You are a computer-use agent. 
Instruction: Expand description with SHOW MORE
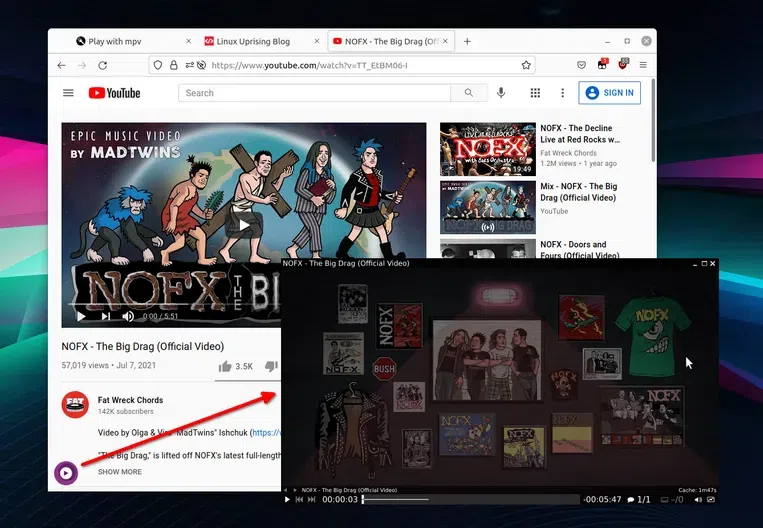(120, 472)
